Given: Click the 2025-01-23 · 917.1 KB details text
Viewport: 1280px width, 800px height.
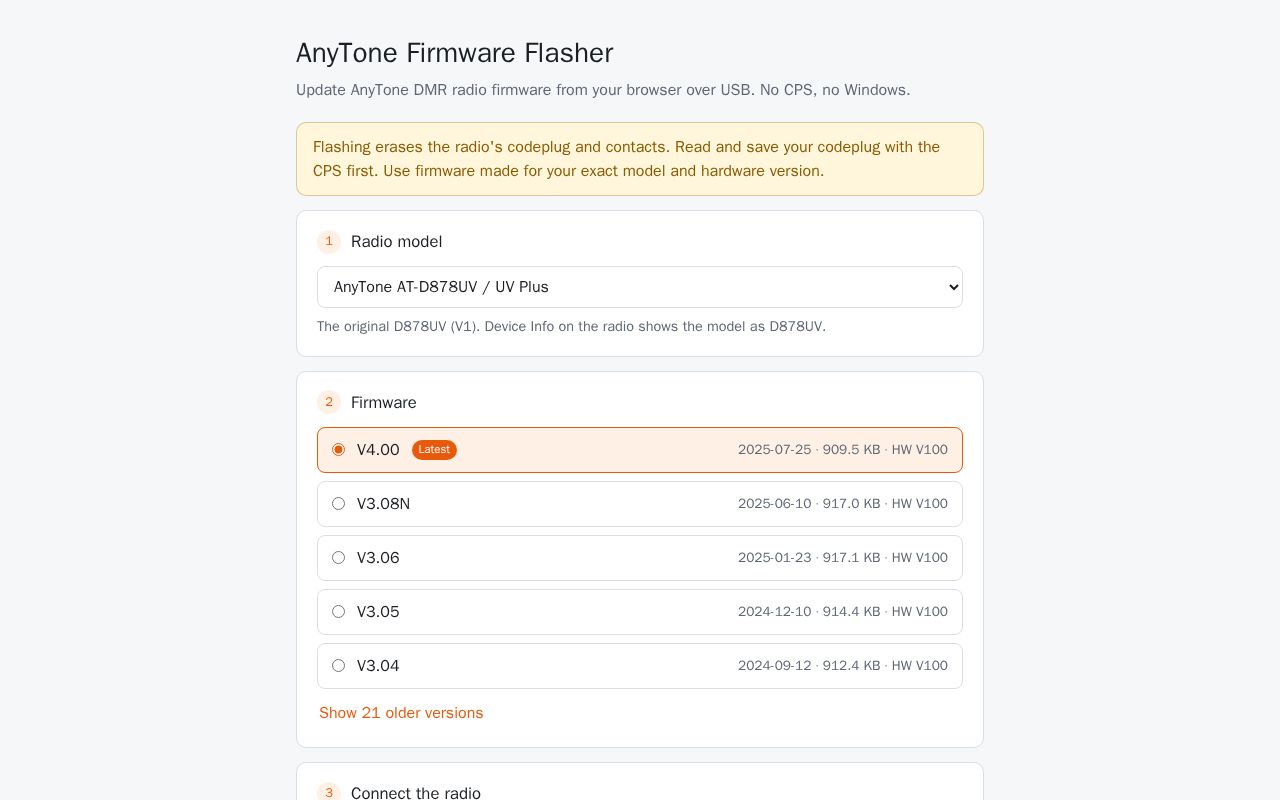Looking at the screenshot, I should (x=843, y=558).
